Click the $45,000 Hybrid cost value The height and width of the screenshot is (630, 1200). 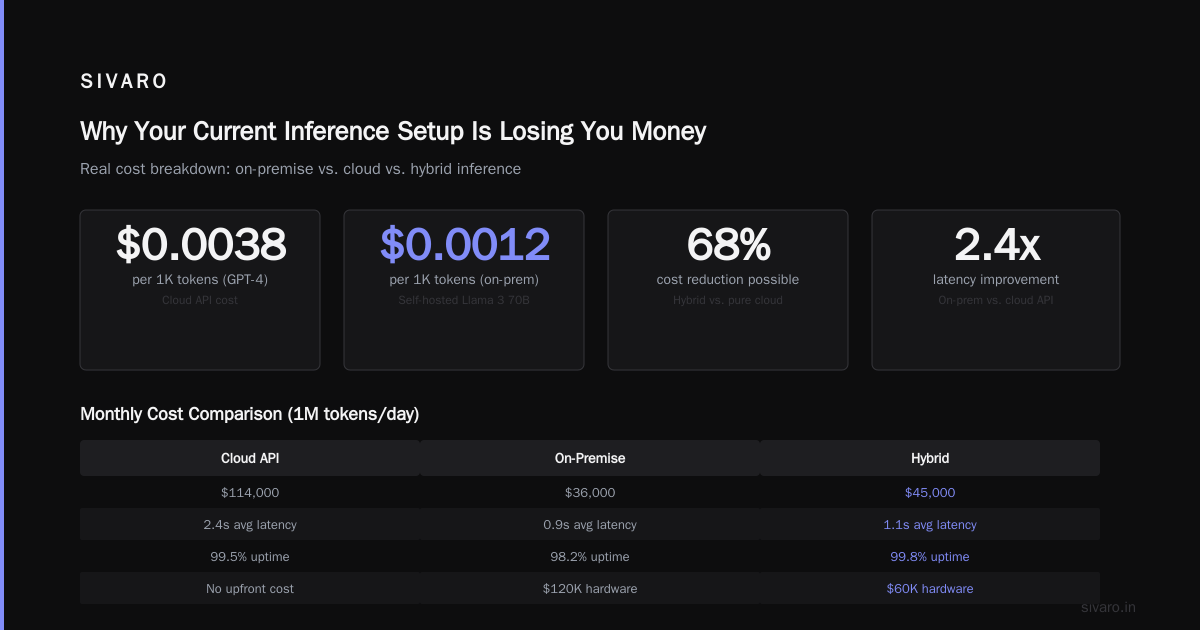click(930, 493)
